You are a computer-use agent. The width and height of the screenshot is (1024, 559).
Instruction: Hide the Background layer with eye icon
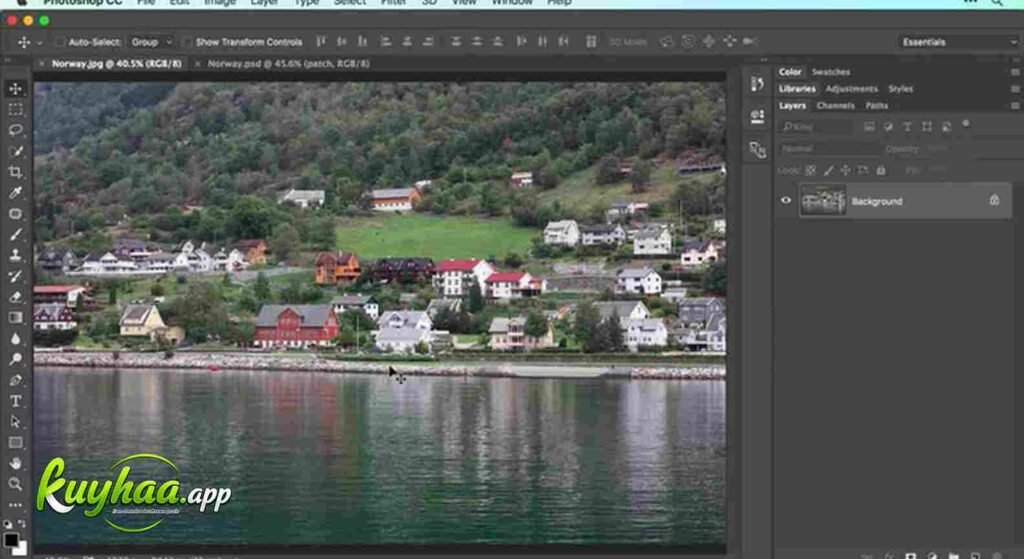coord(786,200)
